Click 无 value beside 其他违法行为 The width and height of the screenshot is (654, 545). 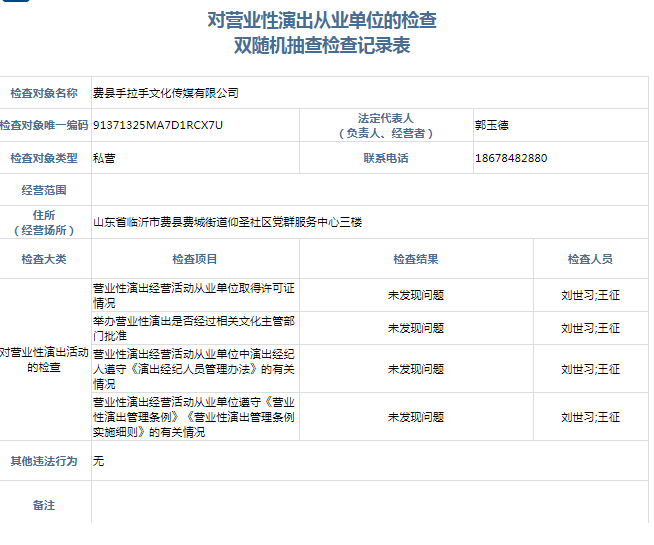coord(98,461)
